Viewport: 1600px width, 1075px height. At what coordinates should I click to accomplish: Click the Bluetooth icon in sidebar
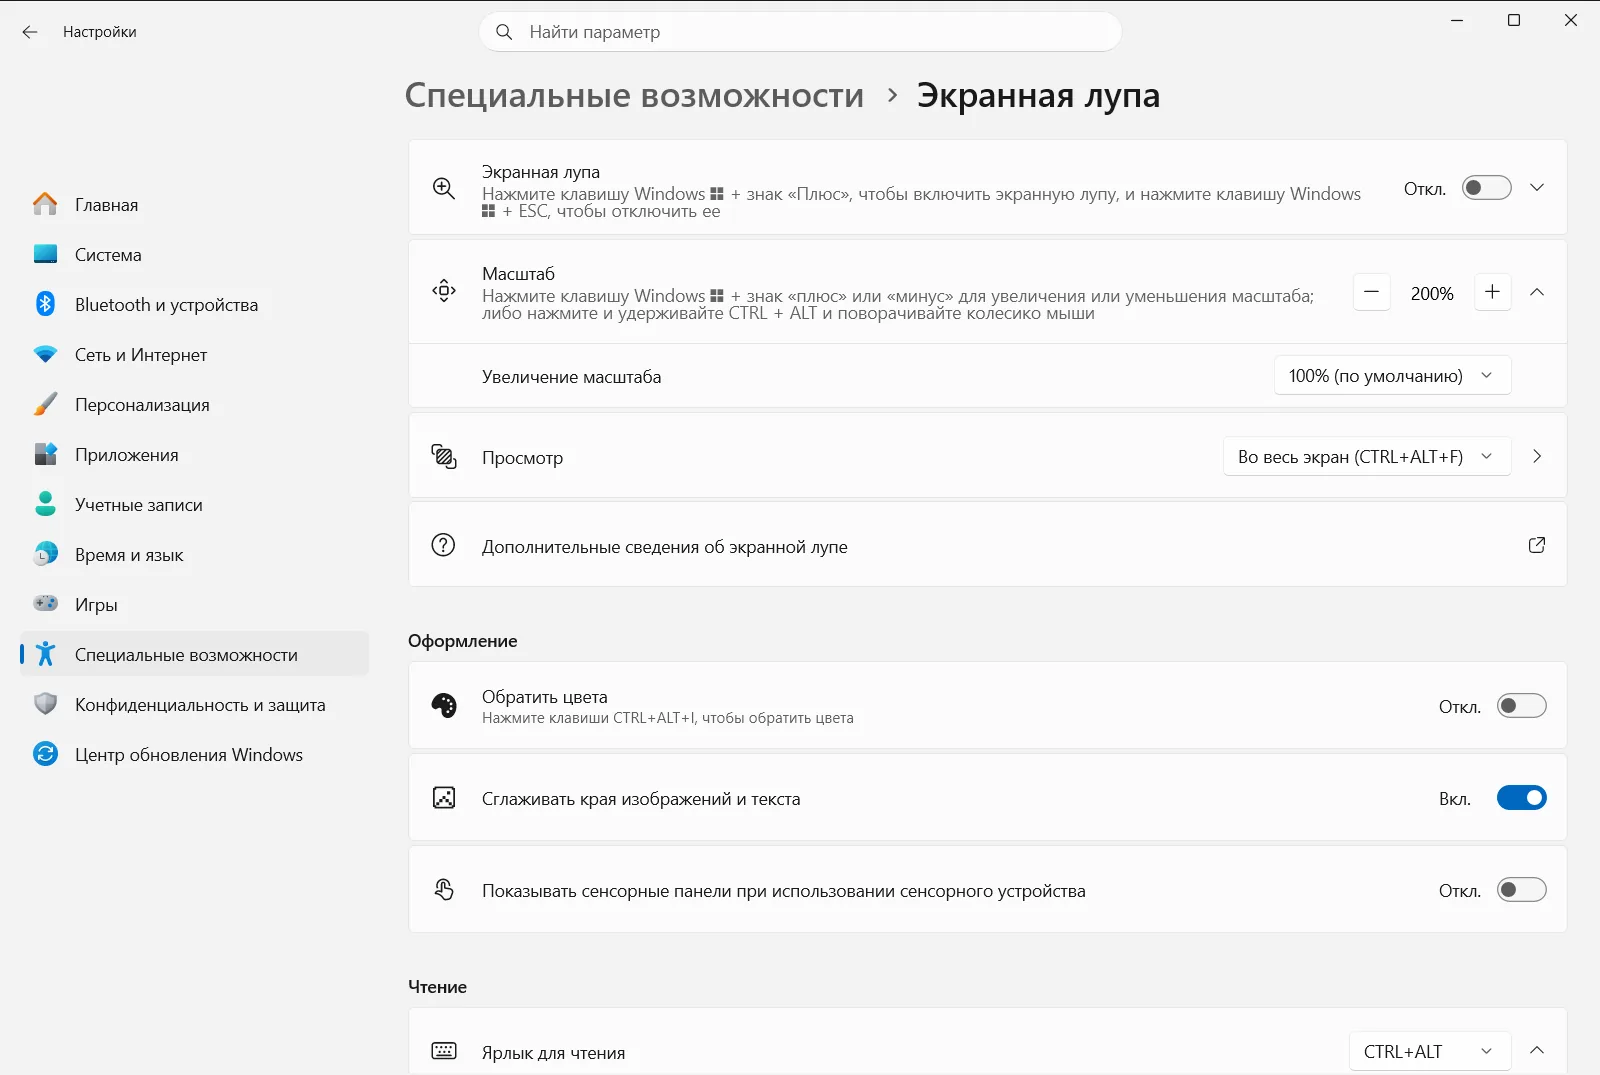45,304
